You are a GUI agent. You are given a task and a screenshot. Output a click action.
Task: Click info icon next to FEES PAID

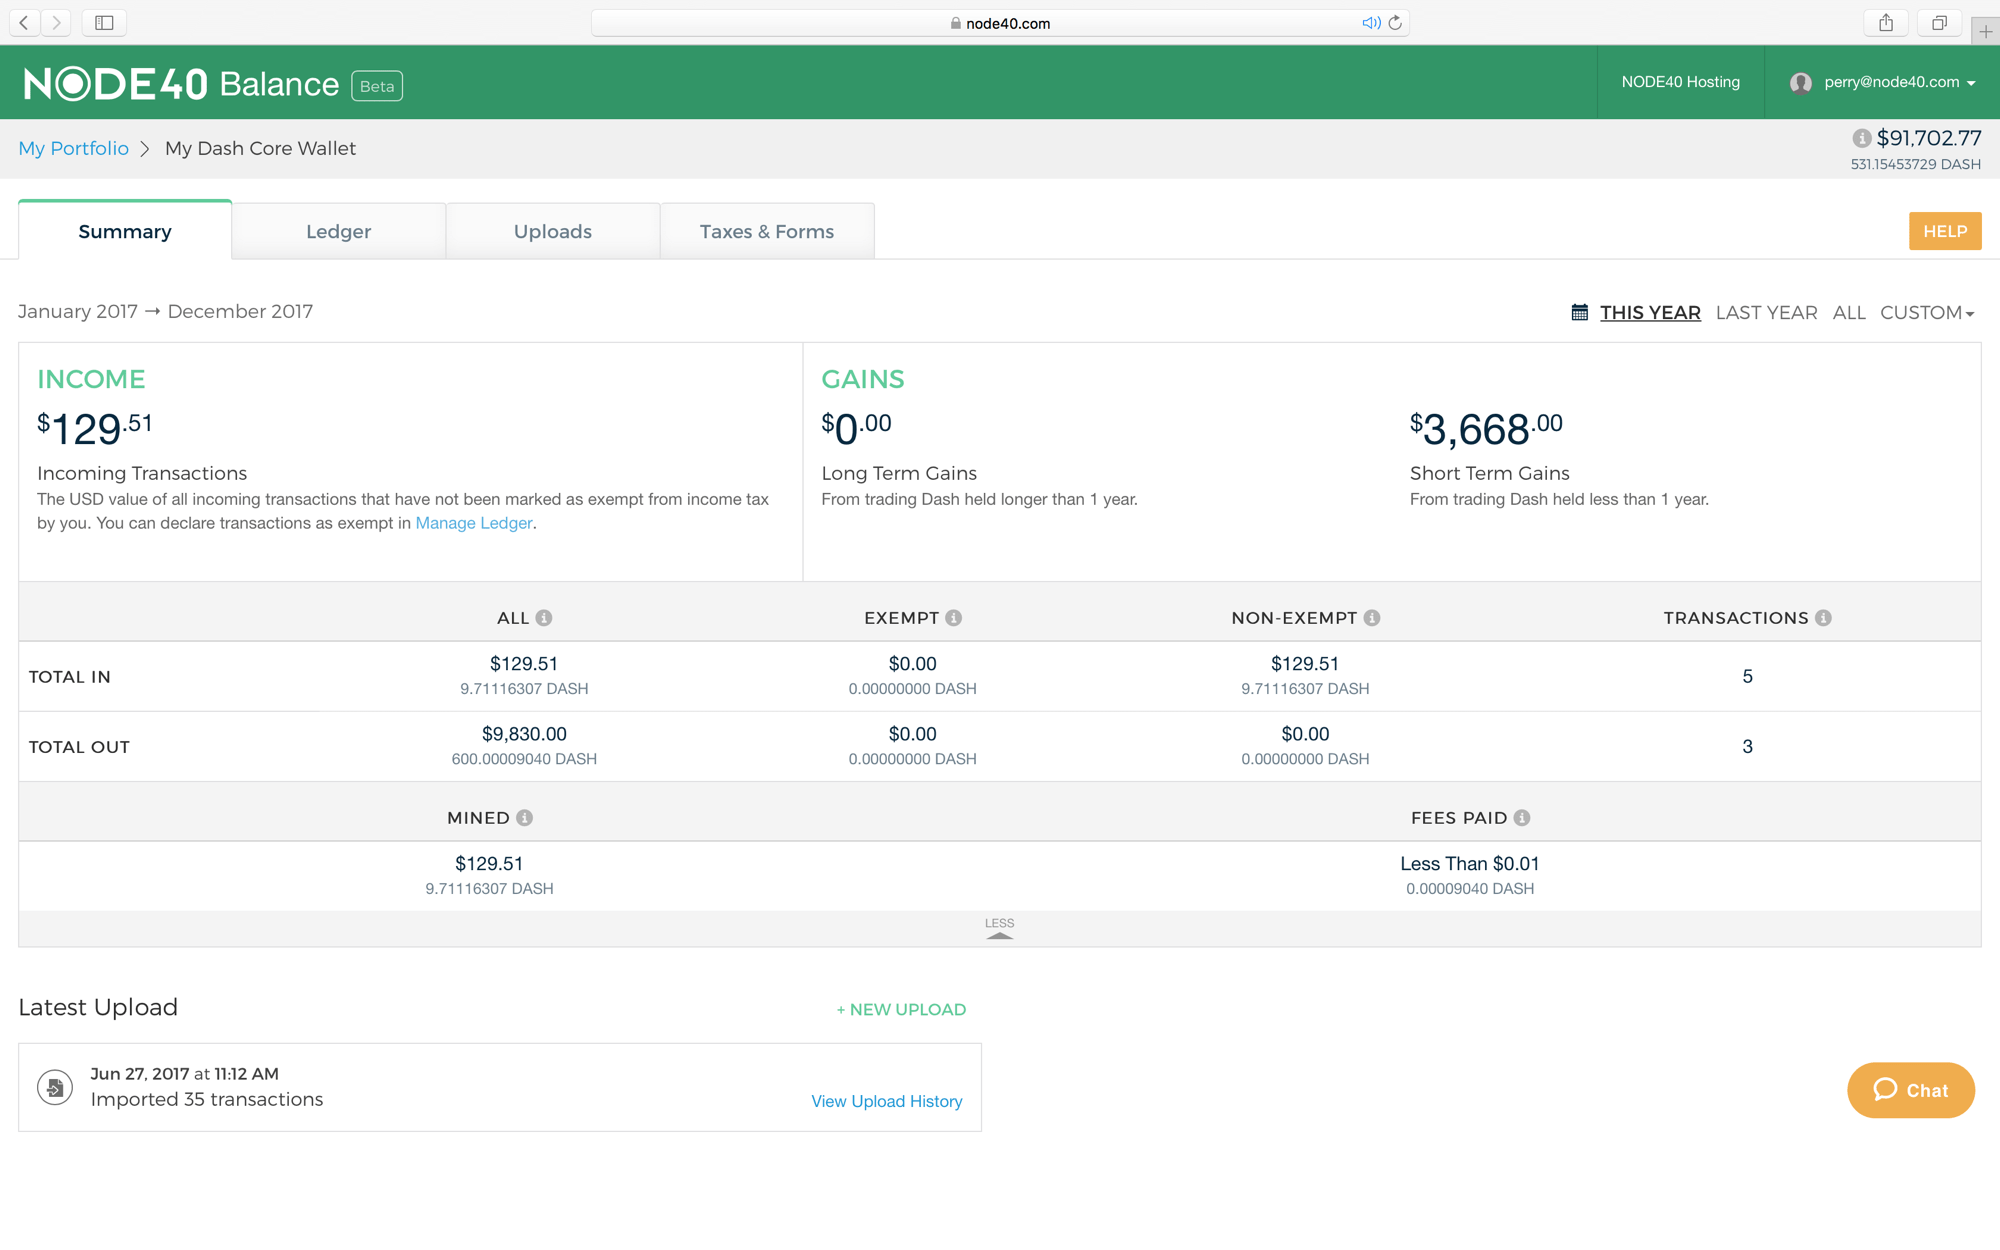tap(1522, 818)
